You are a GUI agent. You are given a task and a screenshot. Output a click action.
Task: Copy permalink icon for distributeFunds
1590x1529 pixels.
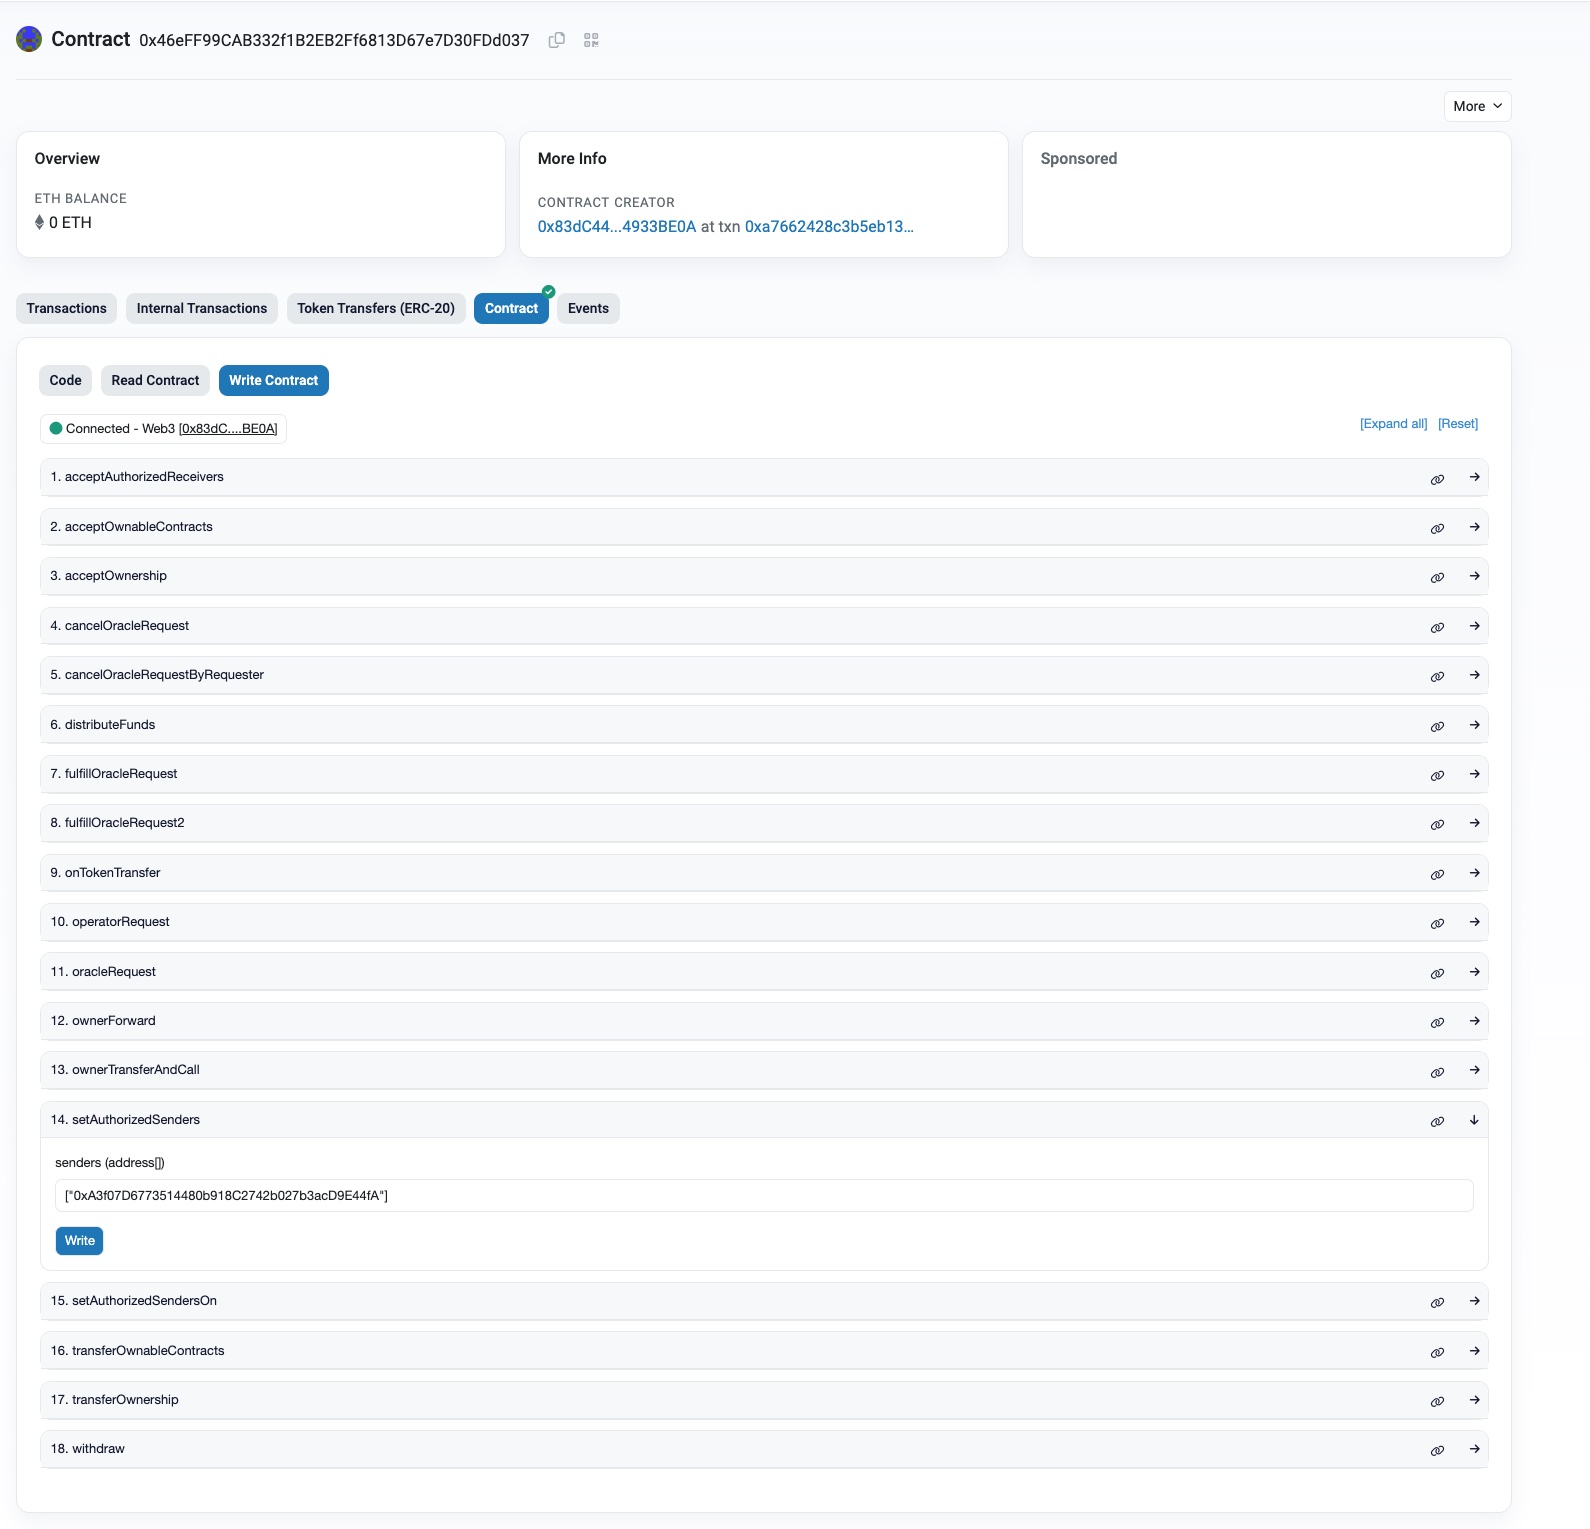1437,726
